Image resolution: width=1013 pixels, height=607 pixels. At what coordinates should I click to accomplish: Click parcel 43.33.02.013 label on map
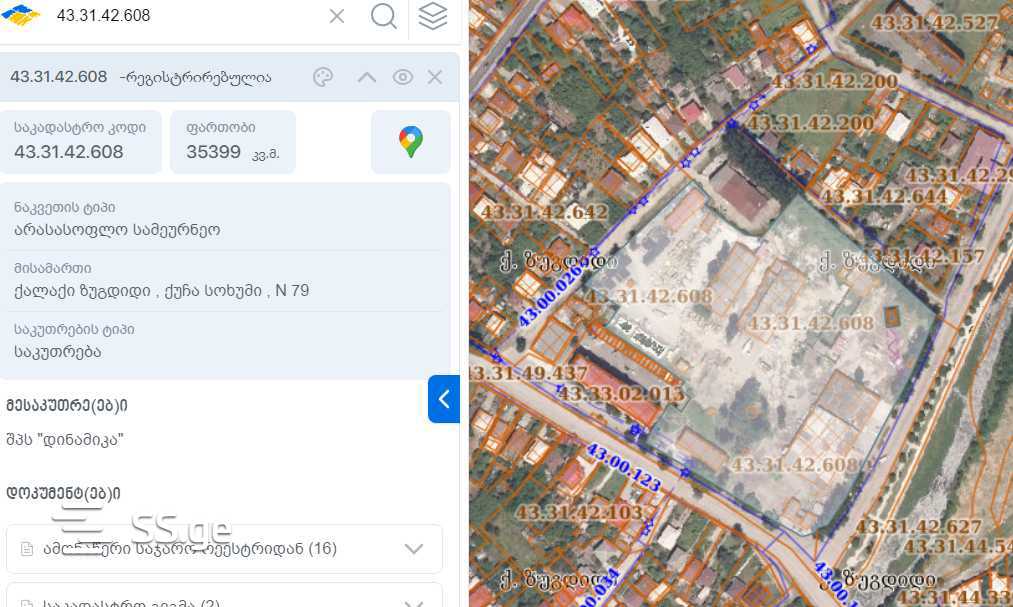(620, 393)
